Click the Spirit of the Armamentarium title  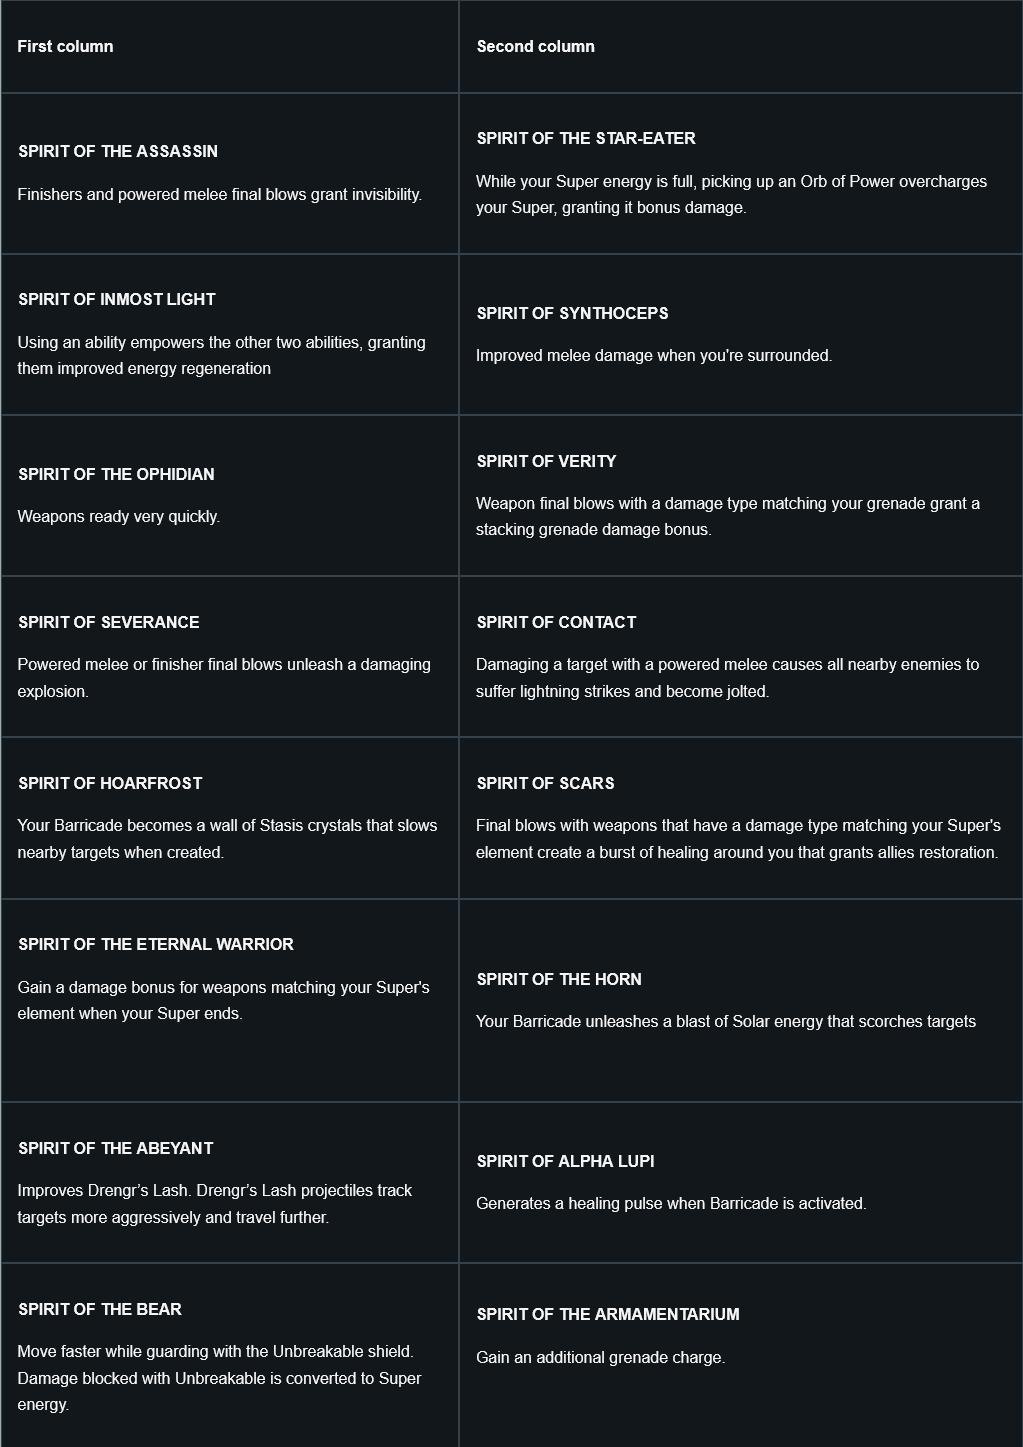(x=608, y=1314)
